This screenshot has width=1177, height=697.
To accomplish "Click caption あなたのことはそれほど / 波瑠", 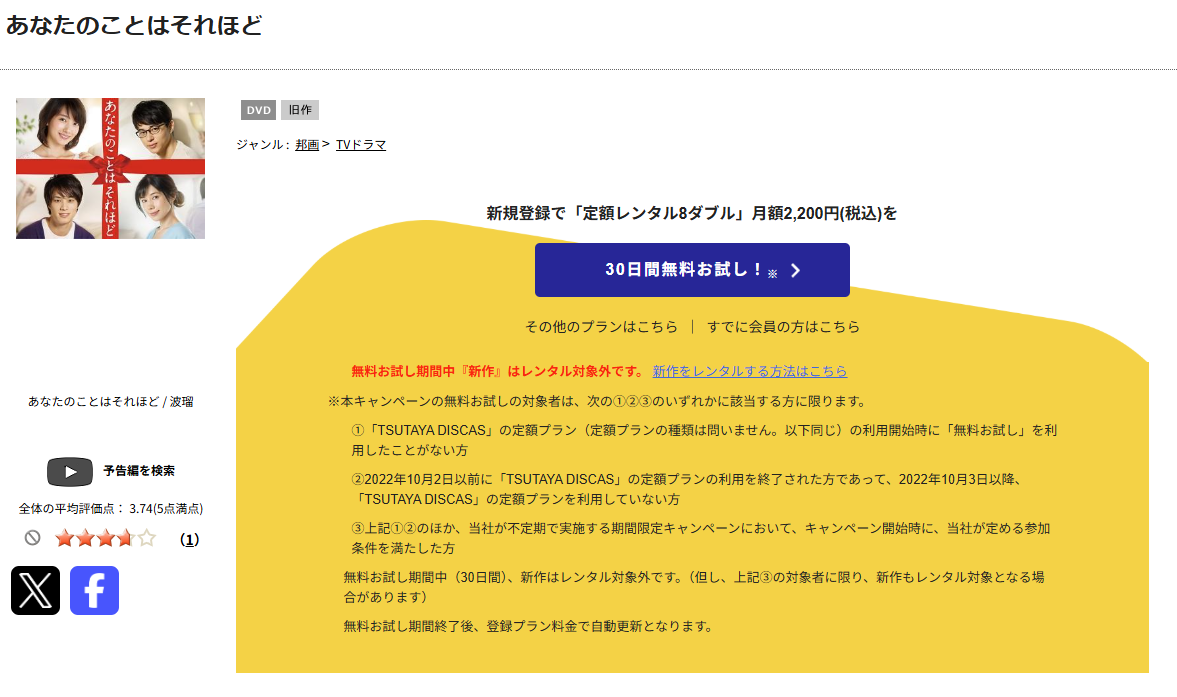I will (x=110, y=401).
